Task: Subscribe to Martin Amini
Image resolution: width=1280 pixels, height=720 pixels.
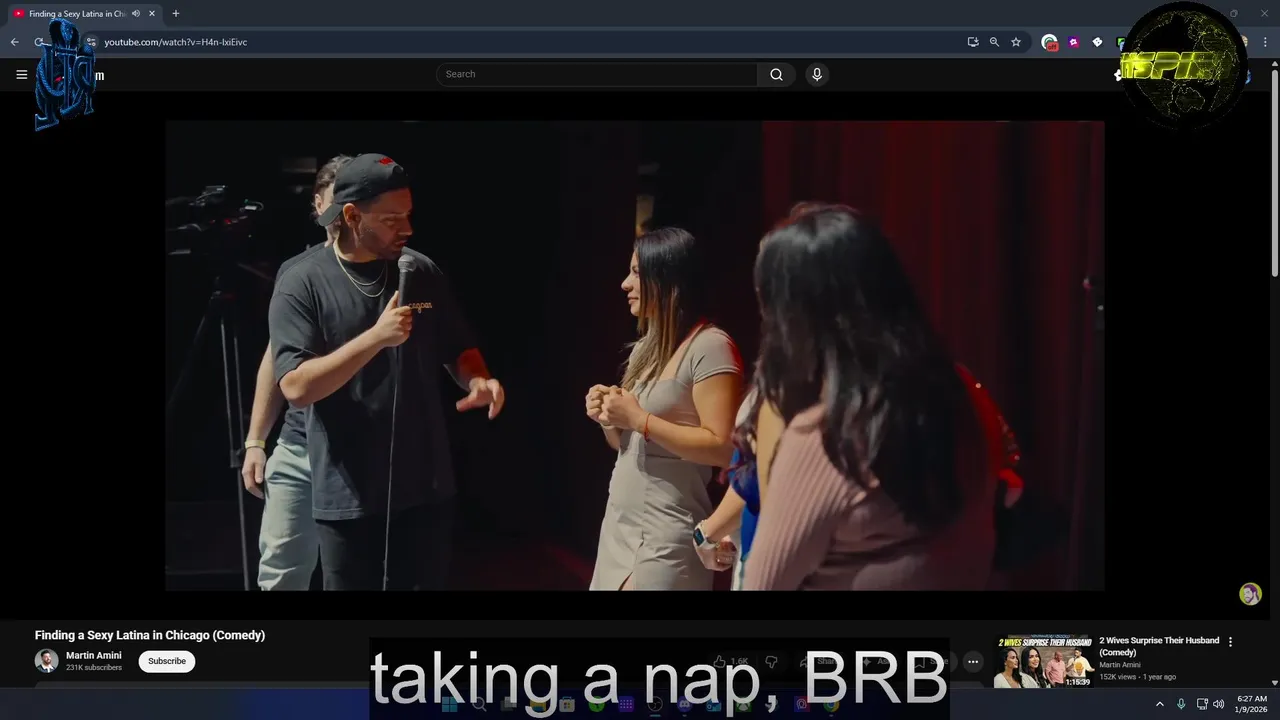Action: click(x=167, y=661)
